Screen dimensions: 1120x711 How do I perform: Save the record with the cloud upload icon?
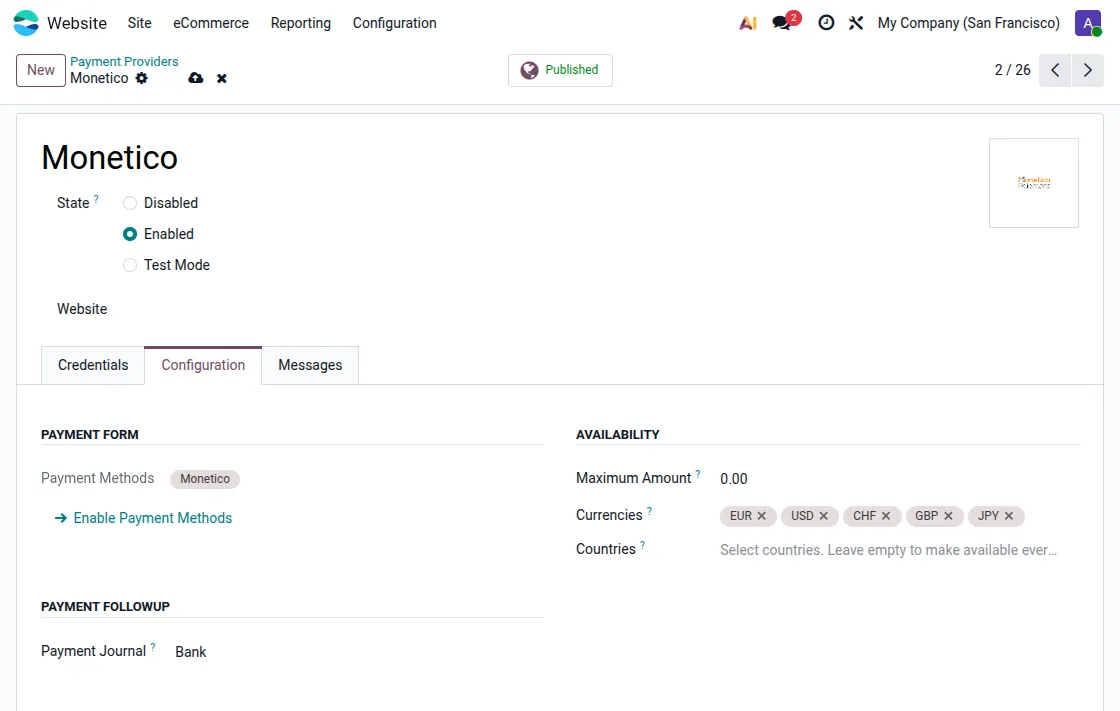[x=196, y=78]
